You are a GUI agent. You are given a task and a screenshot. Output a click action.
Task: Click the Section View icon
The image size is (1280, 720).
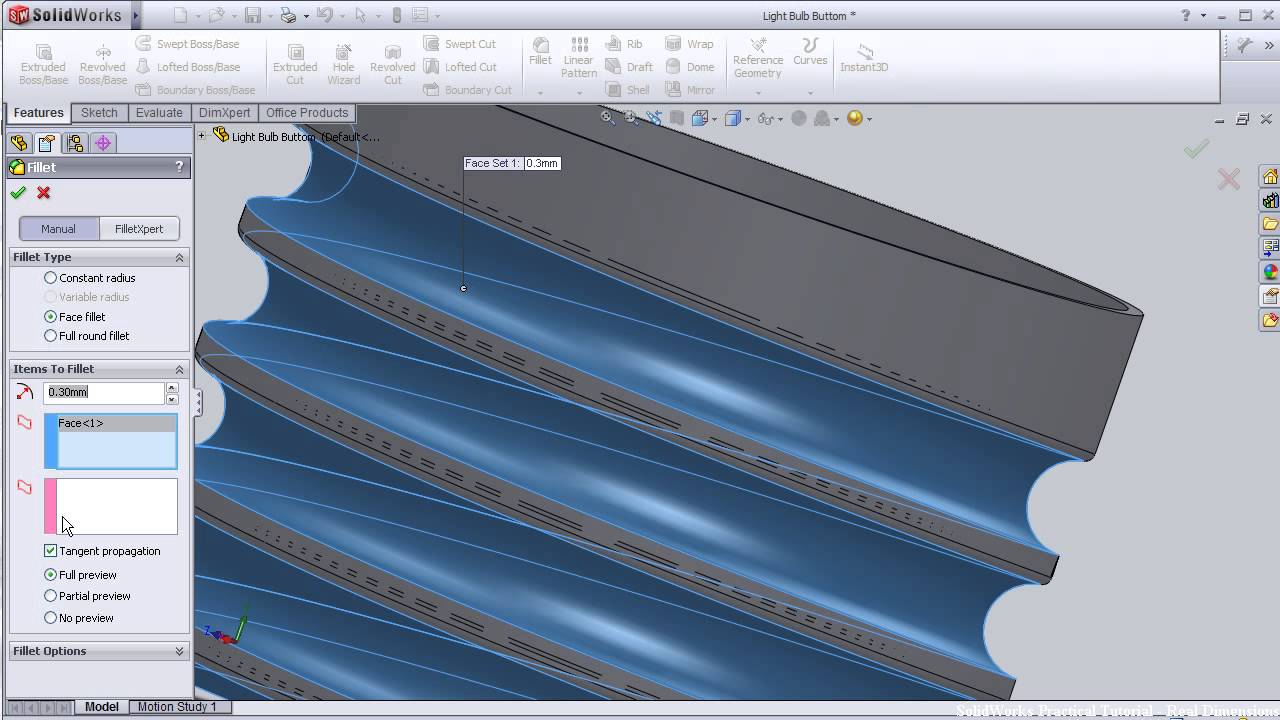click(677, 118)
